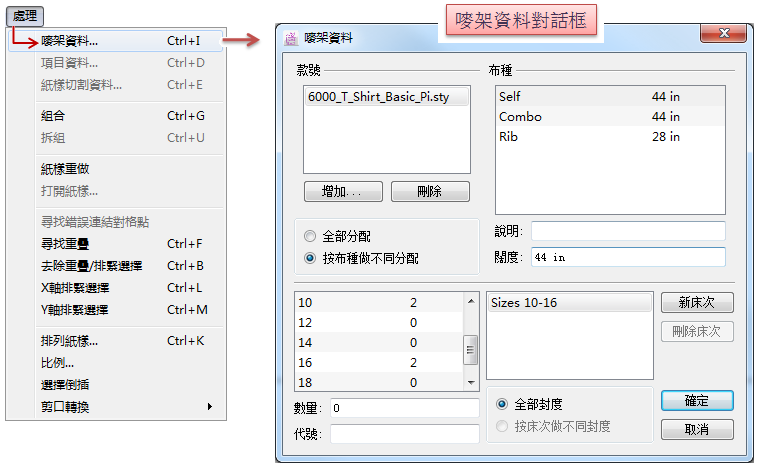This screenshot has height=465, width=758.
Task: Select 組合 menu command
Action: click(x=116, y=116)
